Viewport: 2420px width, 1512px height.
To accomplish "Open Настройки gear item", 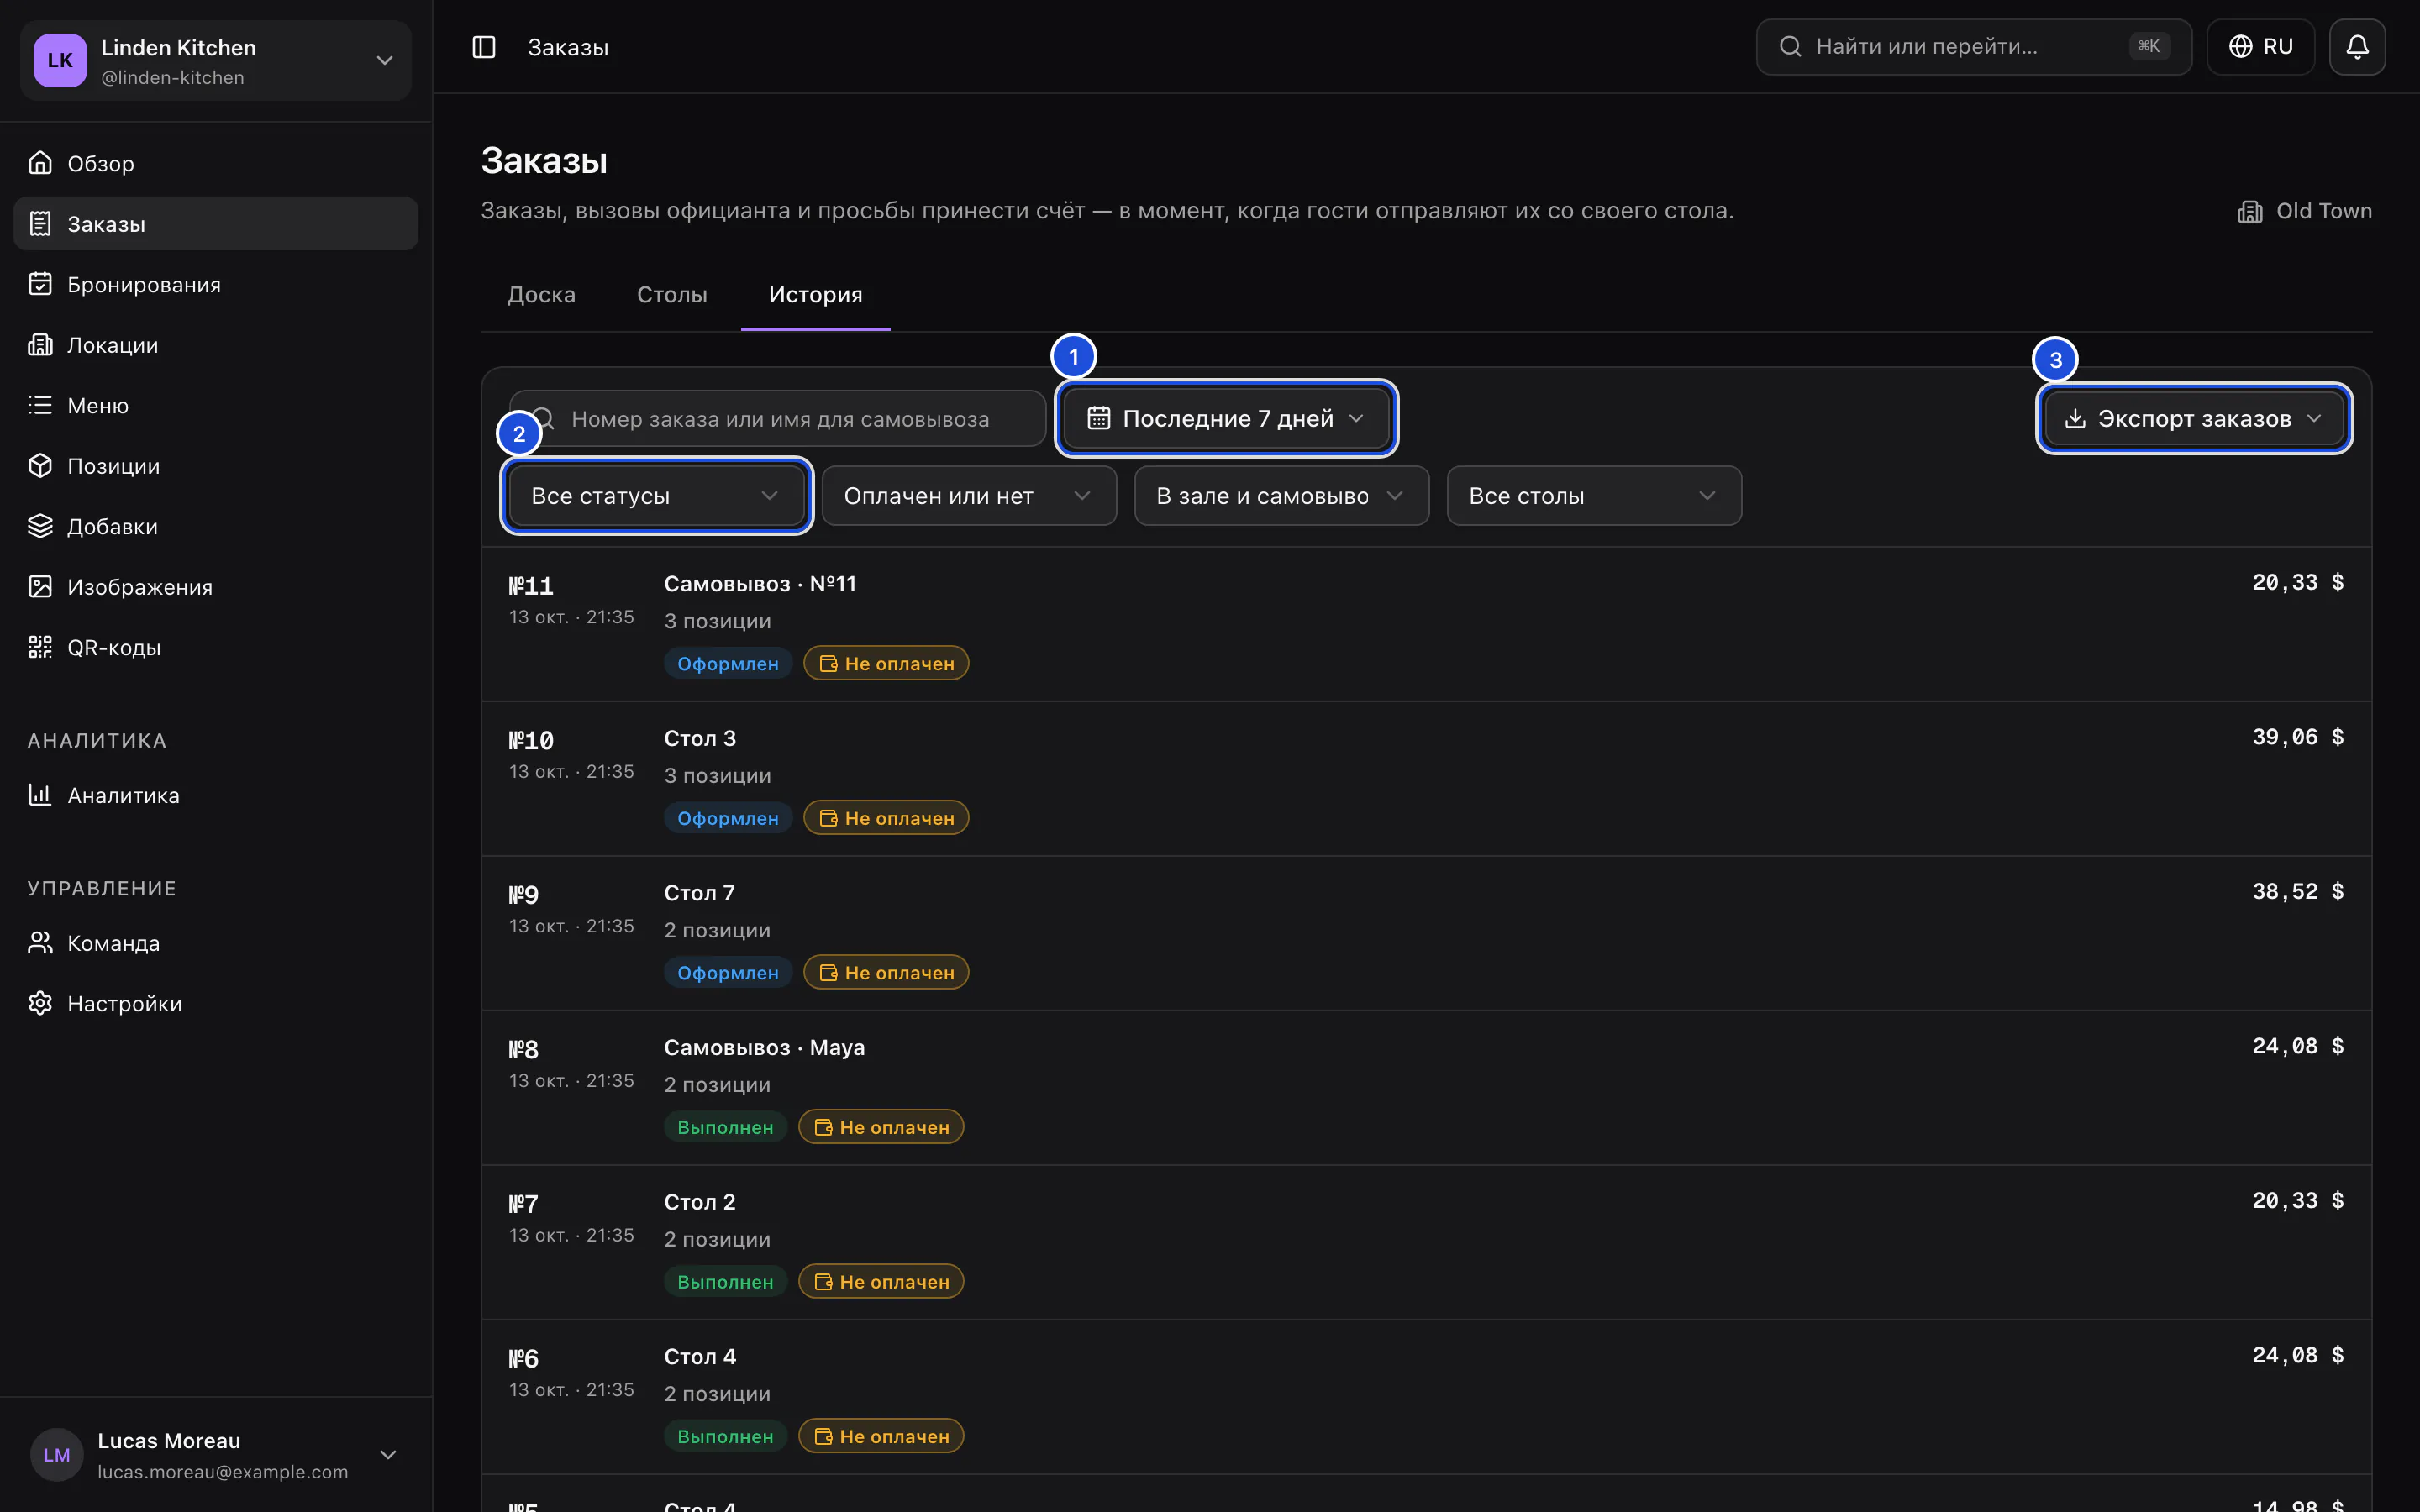I will click(x=215, y=1003).
